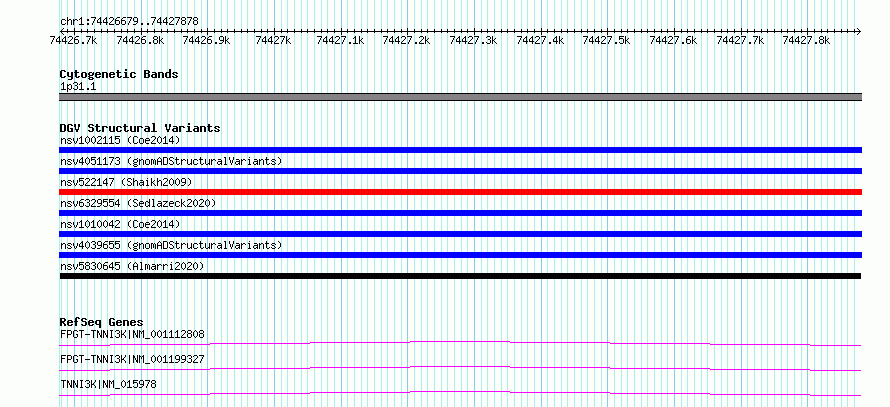The image size is (890, 407).
Task: Click the FPGT-TNNI3K|NM_001112808 transcript label
Action: click(x=132, y=334)
